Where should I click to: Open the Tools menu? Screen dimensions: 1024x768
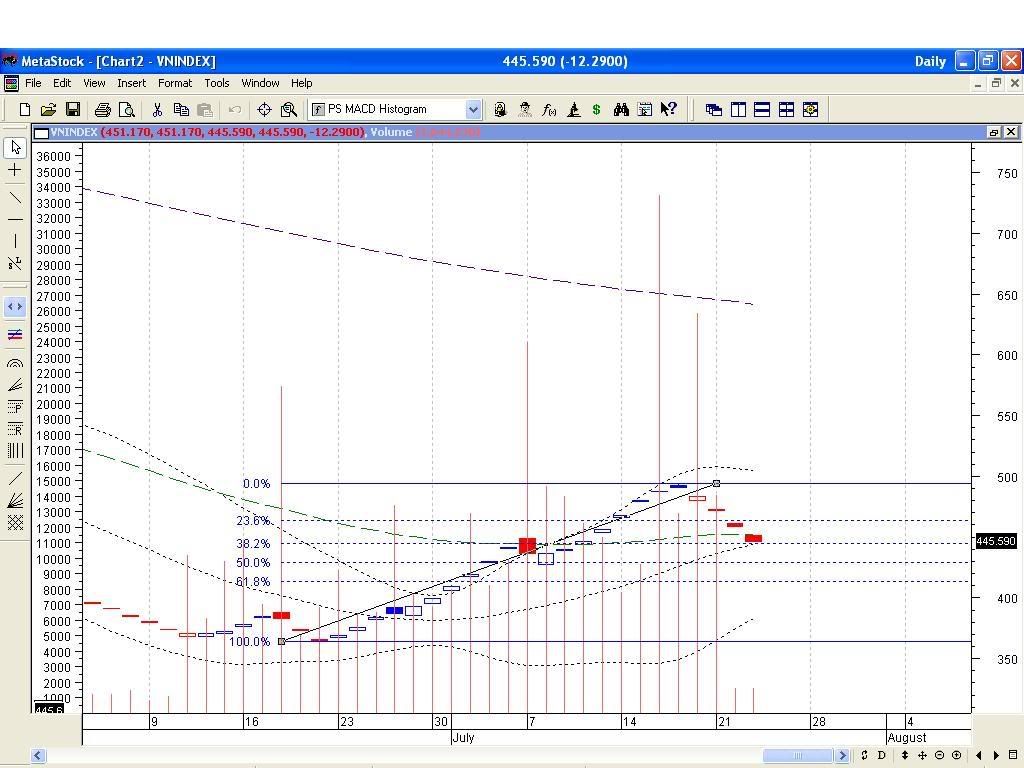coord(216,83)
